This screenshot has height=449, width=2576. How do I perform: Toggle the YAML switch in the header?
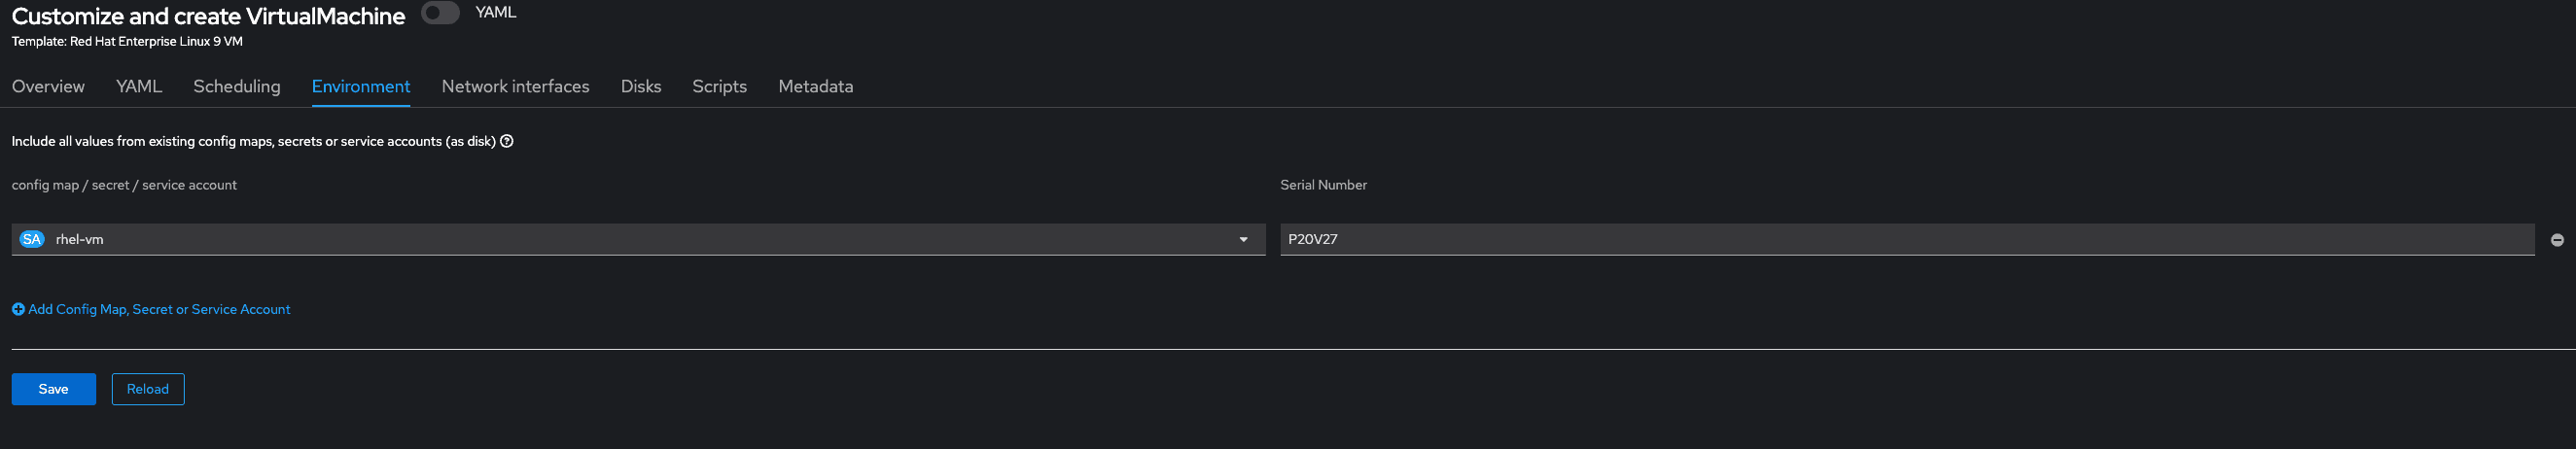(x=440, y=13)
